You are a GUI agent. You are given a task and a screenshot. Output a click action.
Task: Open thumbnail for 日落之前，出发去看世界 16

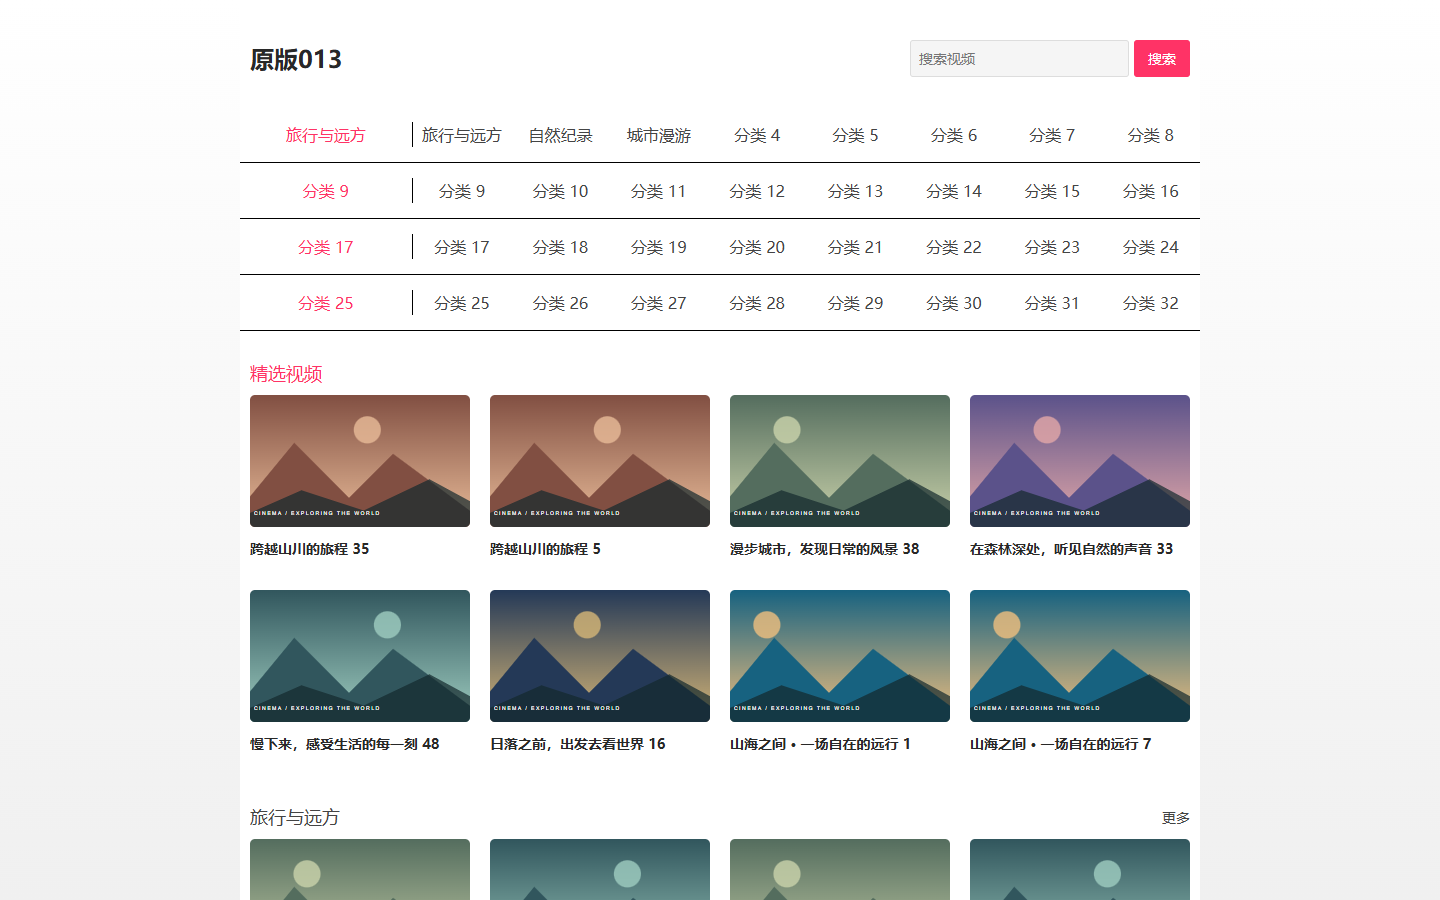point(600,656)
